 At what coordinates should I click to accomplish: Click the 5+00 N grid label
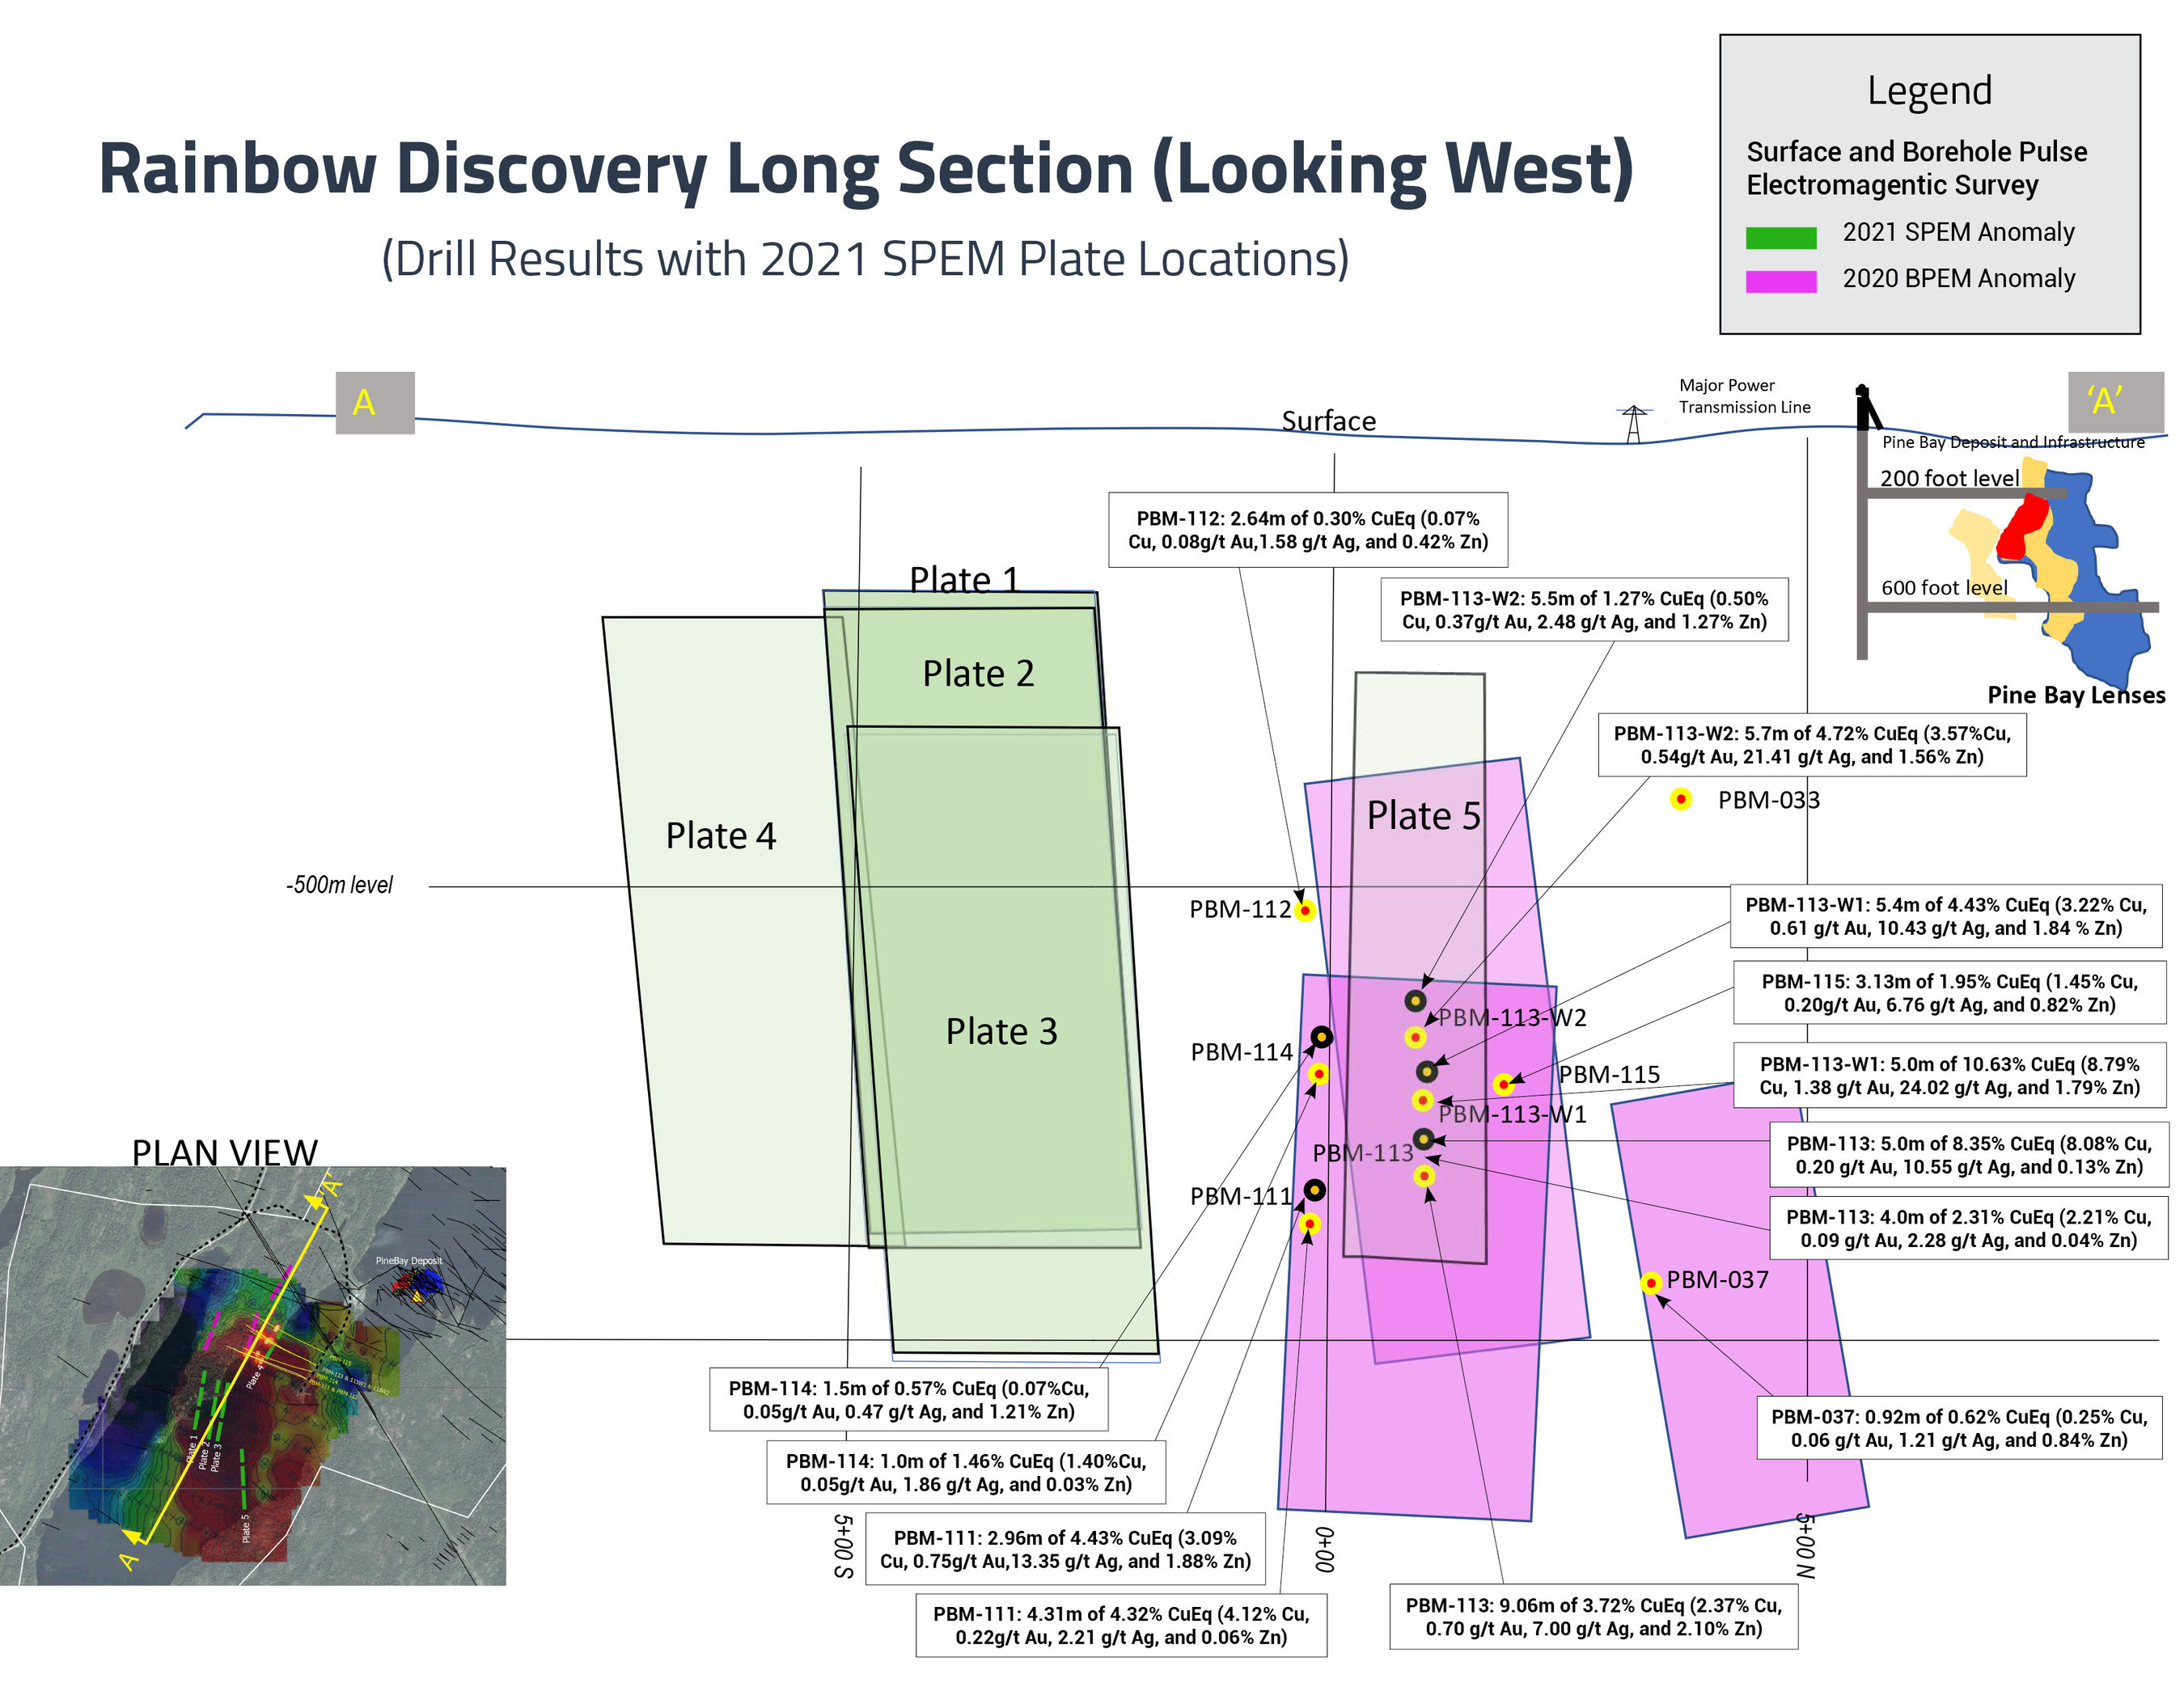[x=1805, y=1545]
